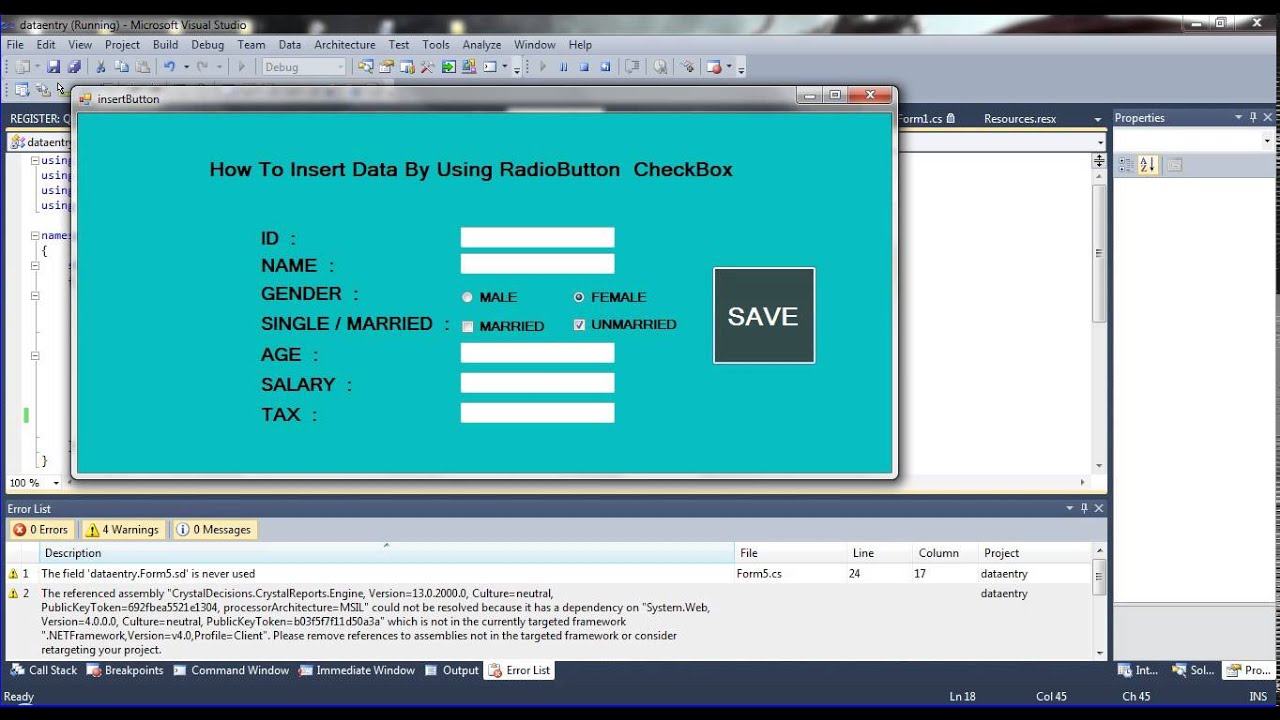Image resolution: width=1280 pixels, height=720 pixels.
Task: Click the Save All toolbar icon
Action: (x=74, y=67)
